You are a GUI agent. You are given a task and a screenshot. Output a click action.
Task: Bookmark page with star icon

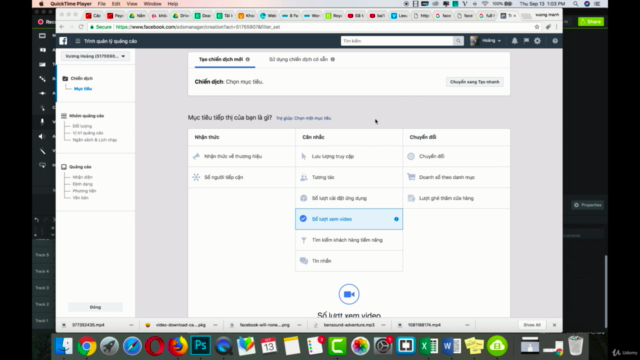537,27
